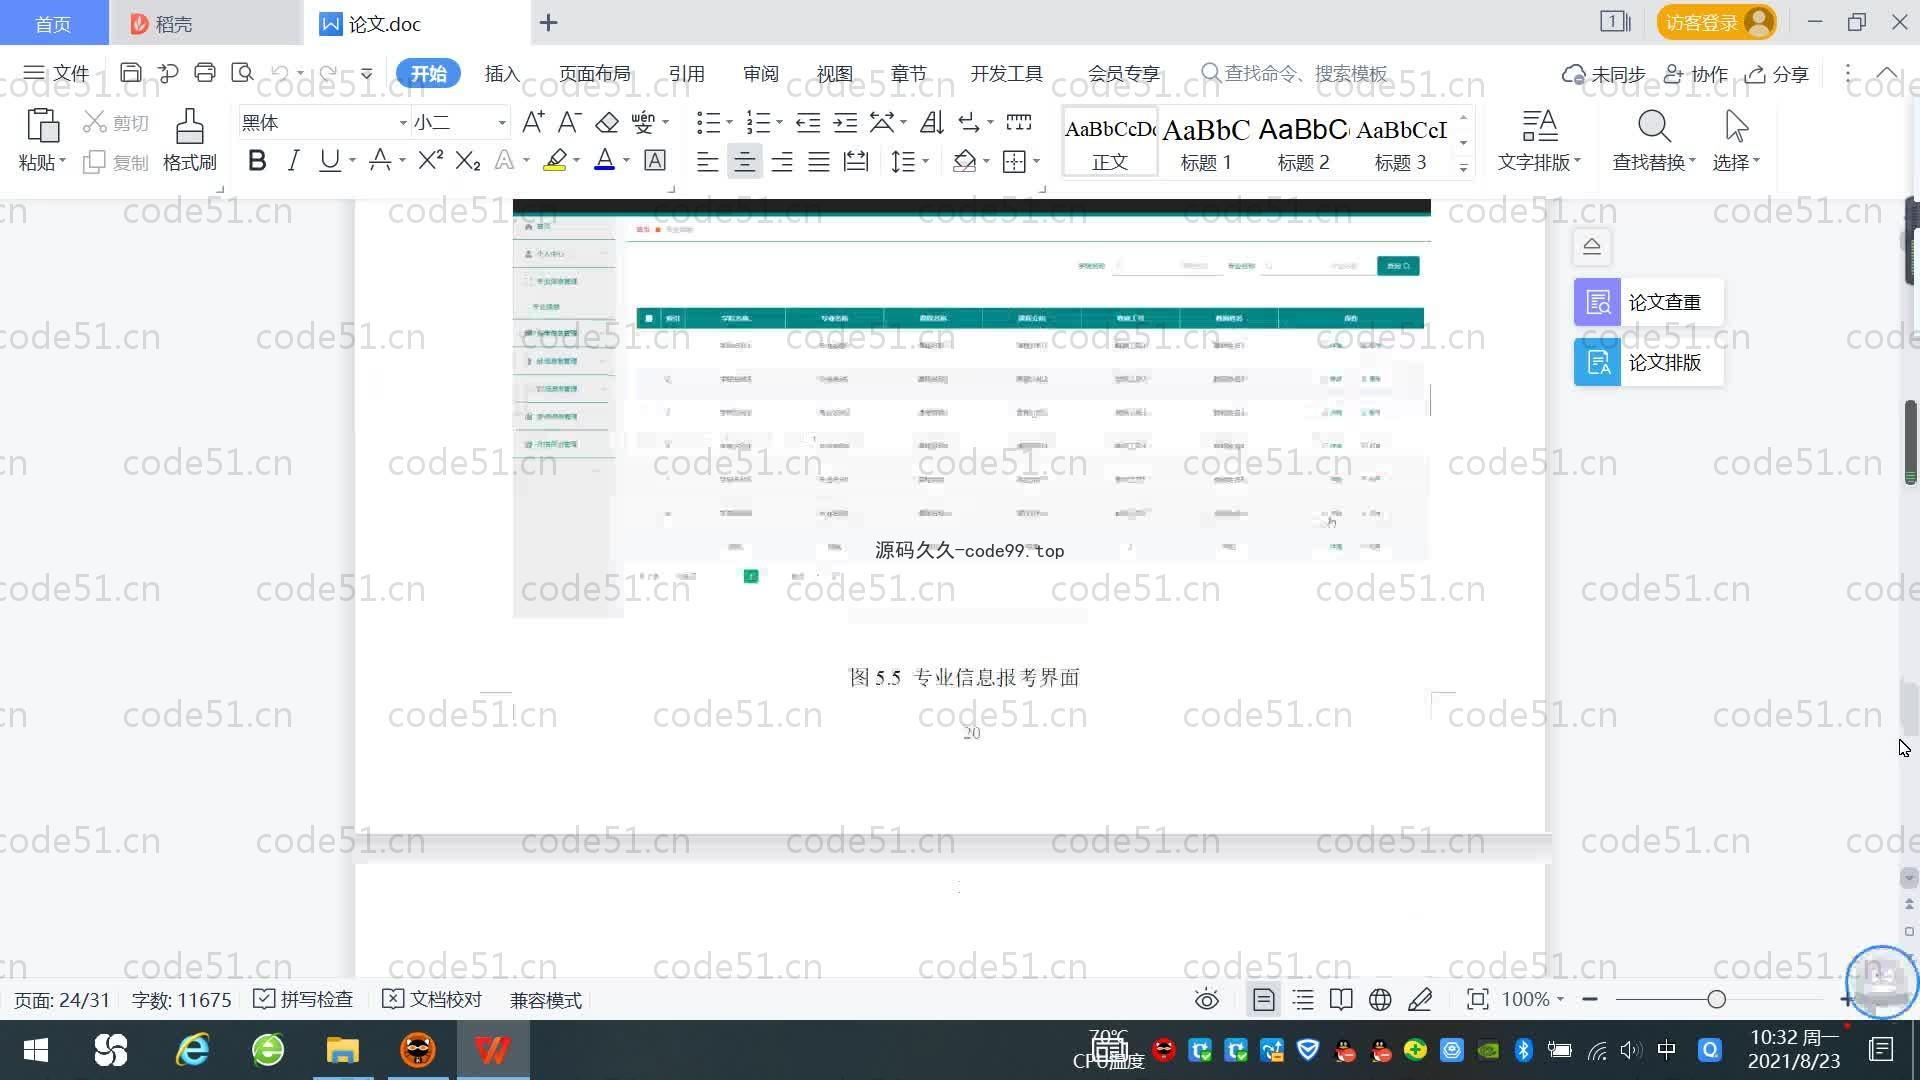Clear formatting with the eraser icon
The image size is (1920, 1080).
[607, 122]
